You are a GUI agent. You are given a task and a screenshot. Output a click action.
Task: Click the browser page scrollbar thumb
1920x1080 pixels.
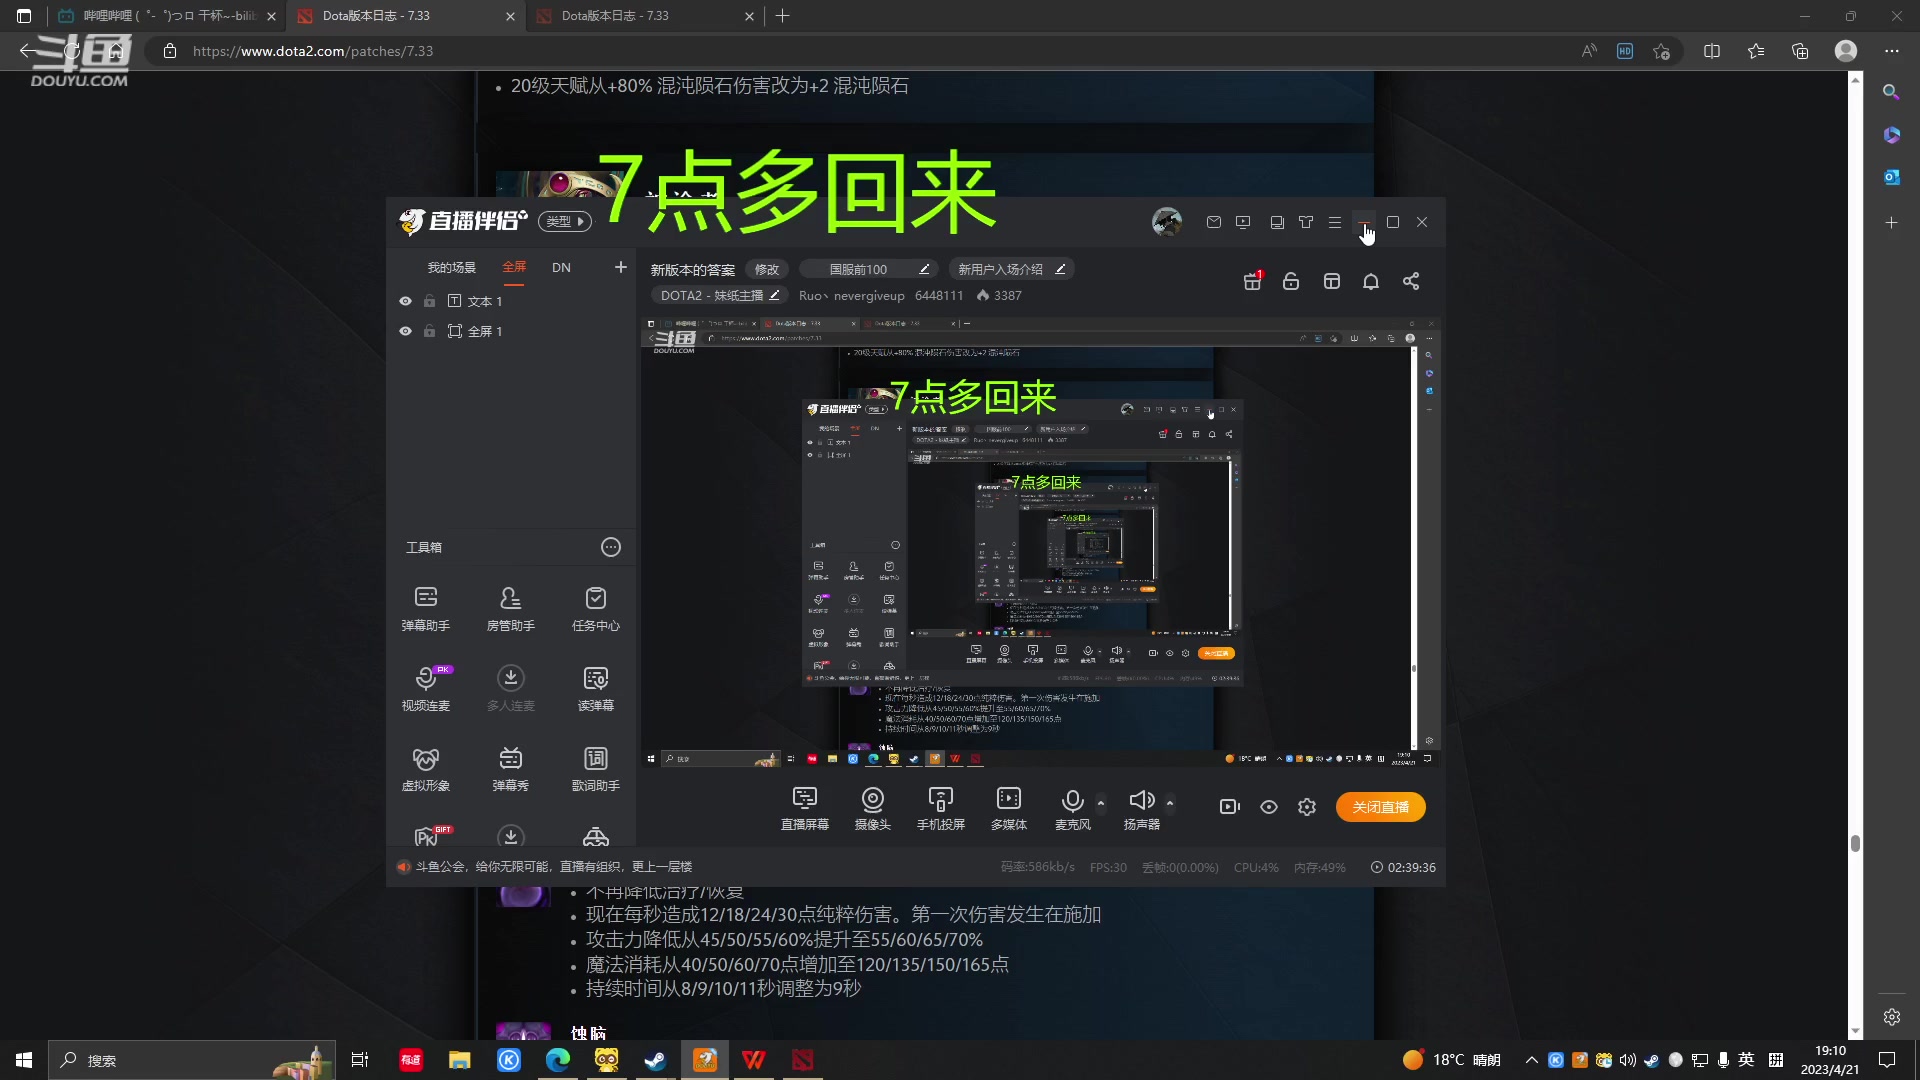pyautogui.click(x=1855, y=843)
